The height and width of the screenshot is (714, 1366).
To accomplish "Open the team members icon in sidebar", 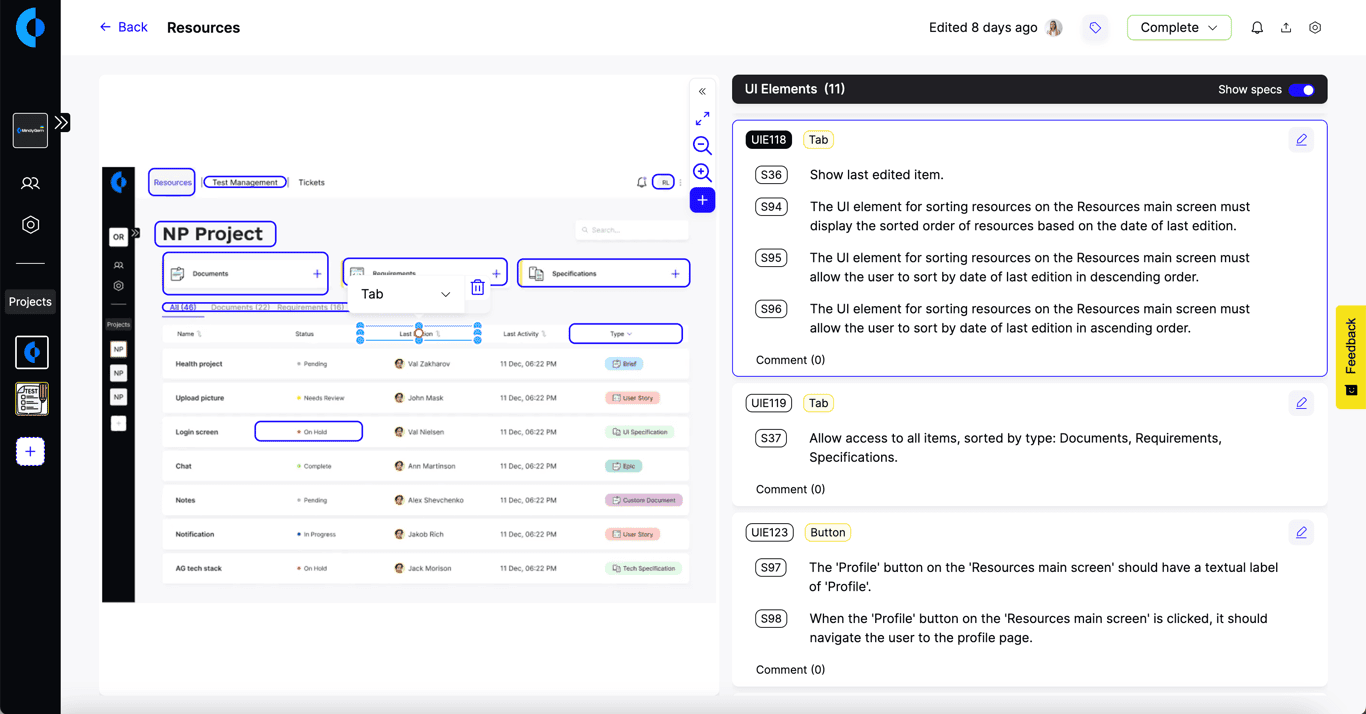I will click(30, 183).
